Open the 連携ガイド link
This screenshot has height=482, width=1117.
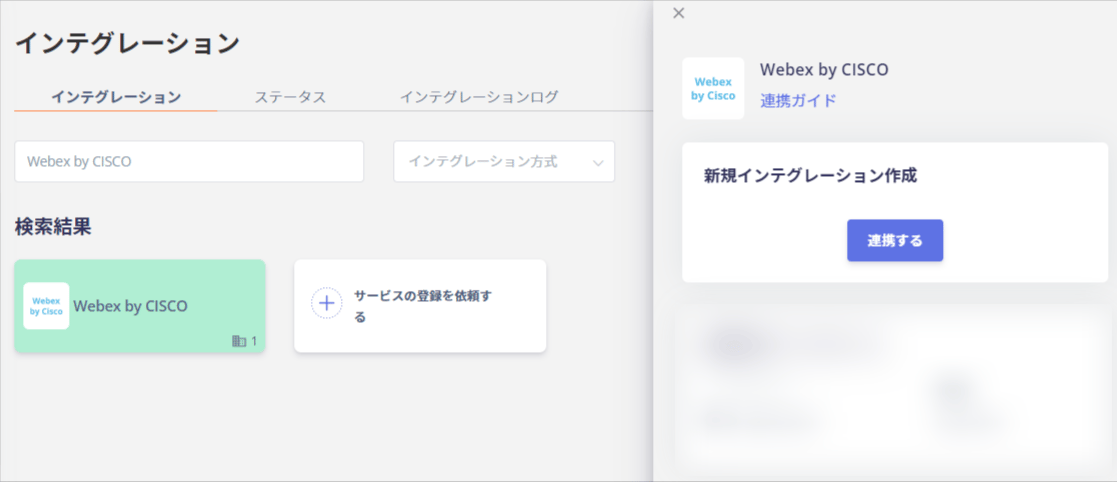pyautogui.click(x=798, y=100)
